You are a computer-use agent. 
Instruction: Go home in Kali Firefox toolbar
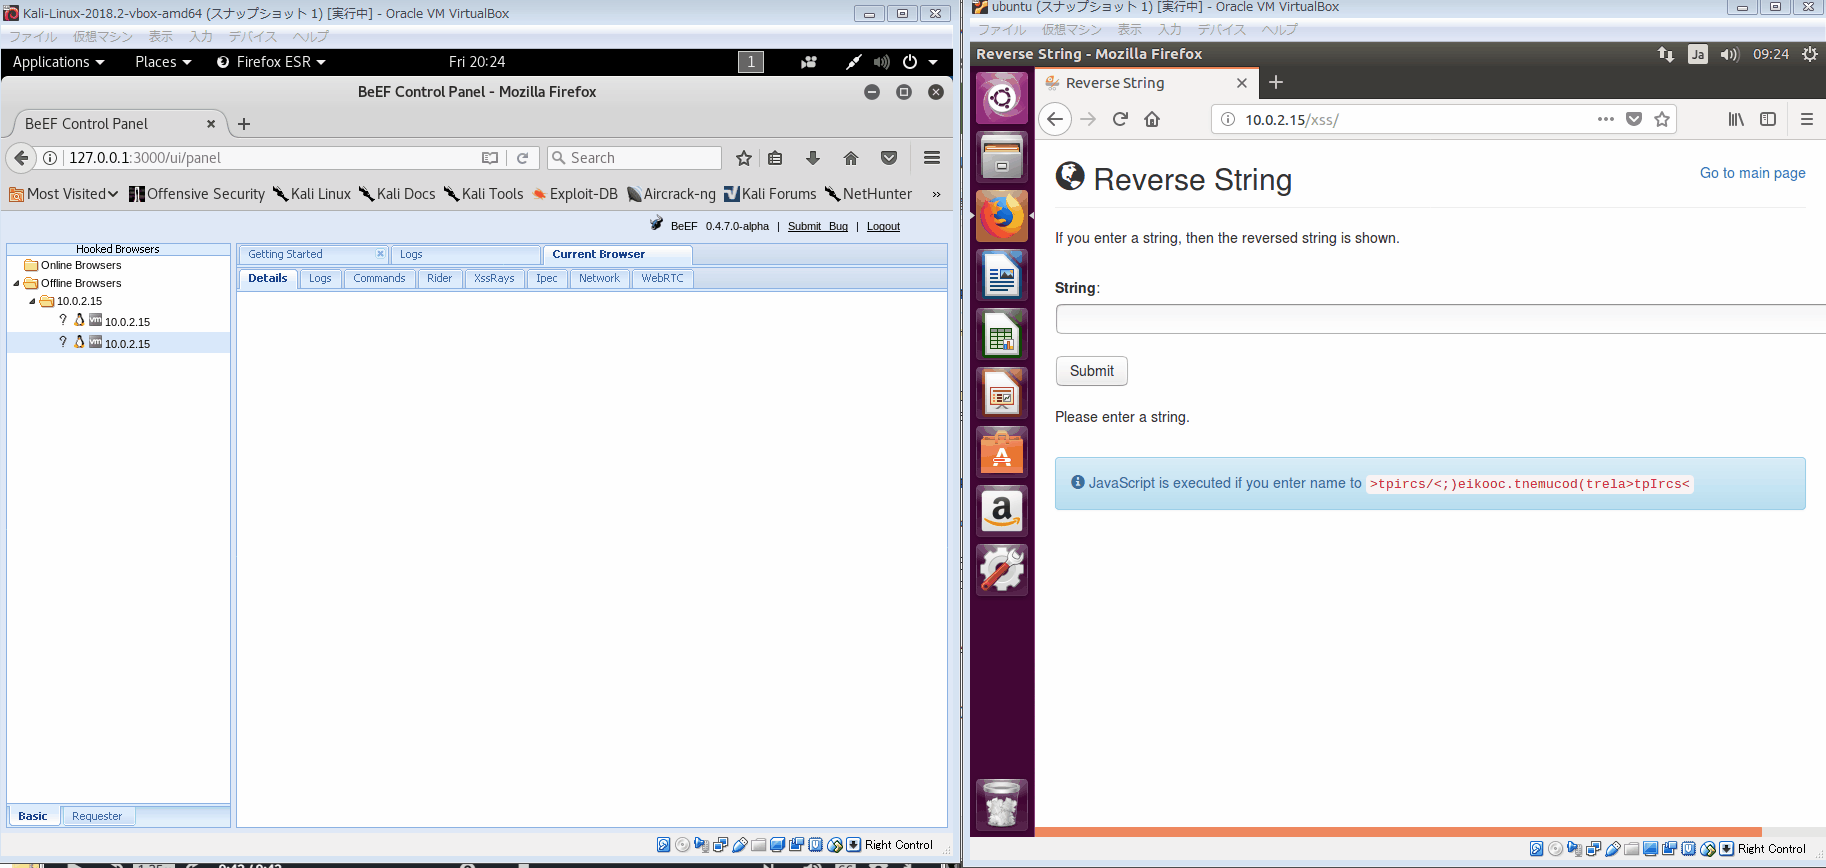coord(851,158)
